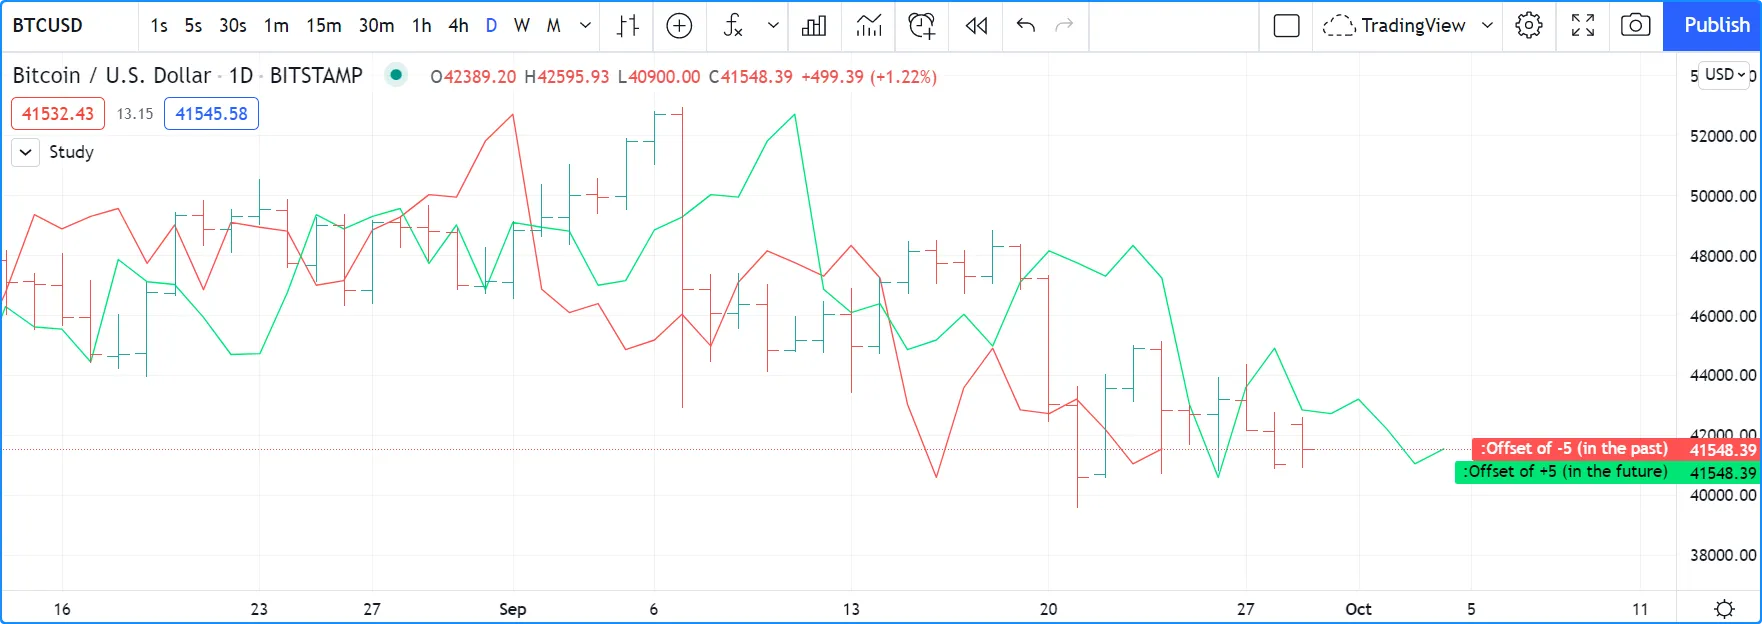Undo the last chart action
1762x624 pixels.
click(1025, 26)
